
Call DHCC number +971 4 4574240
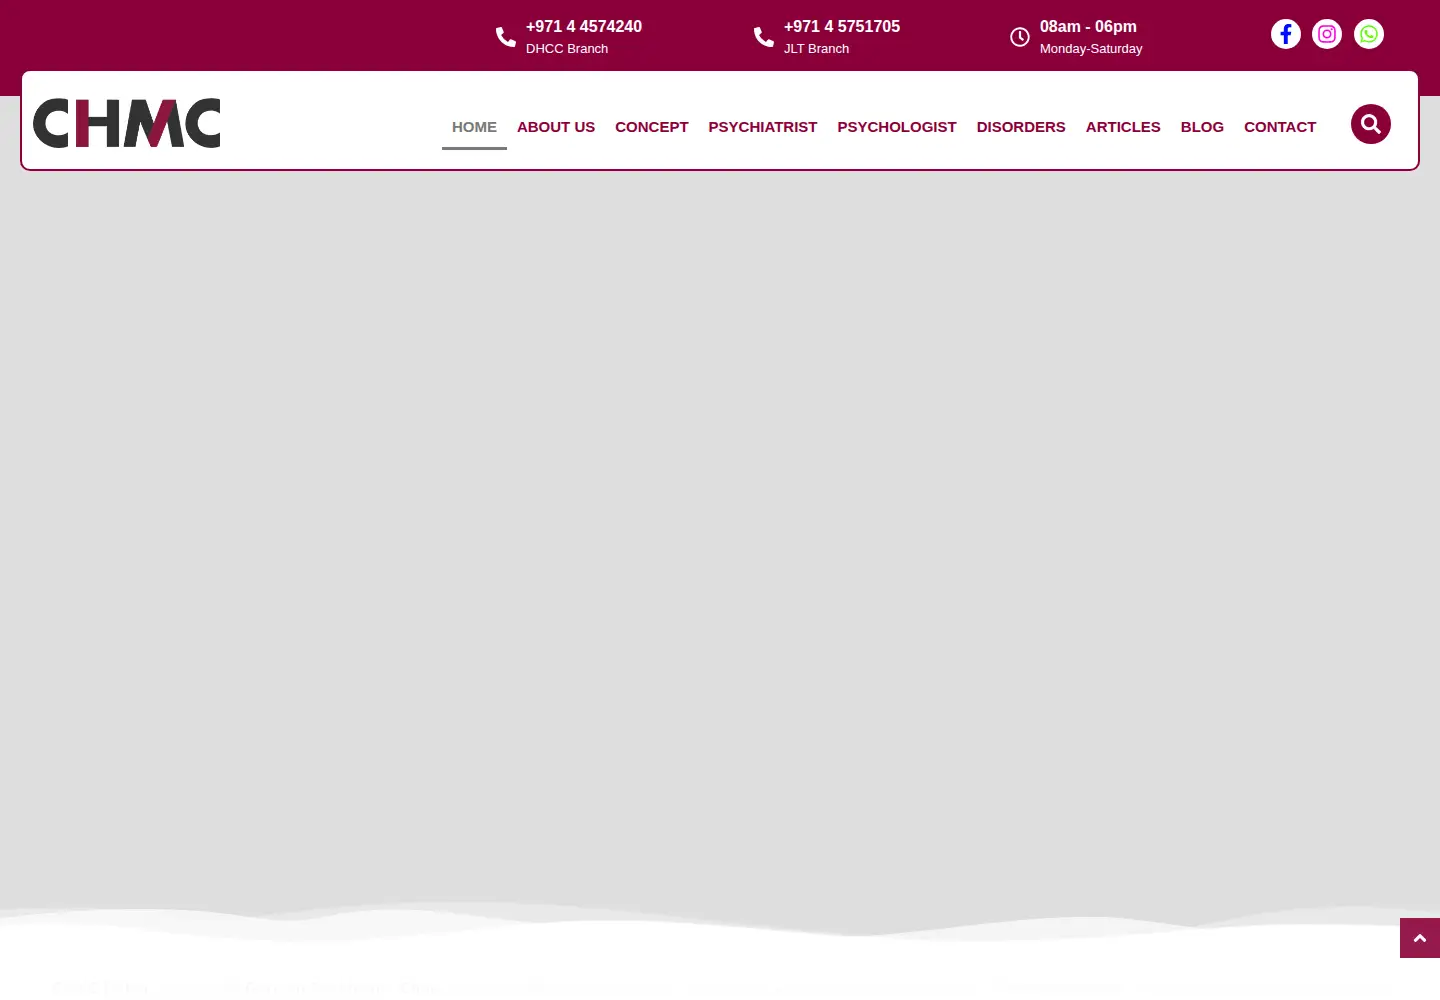584,27
